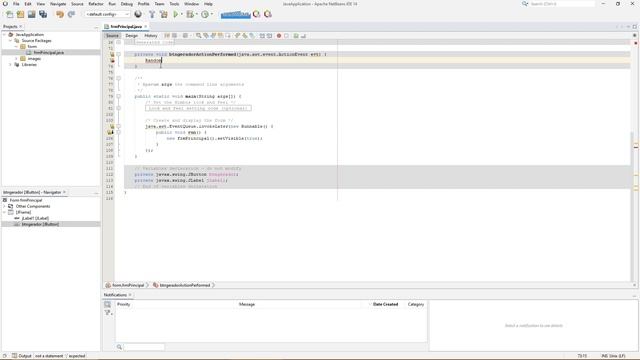Expand the folded Generated Code block
Screen dimensions: 640x360
pyautogui.click(x=119, y=42)
